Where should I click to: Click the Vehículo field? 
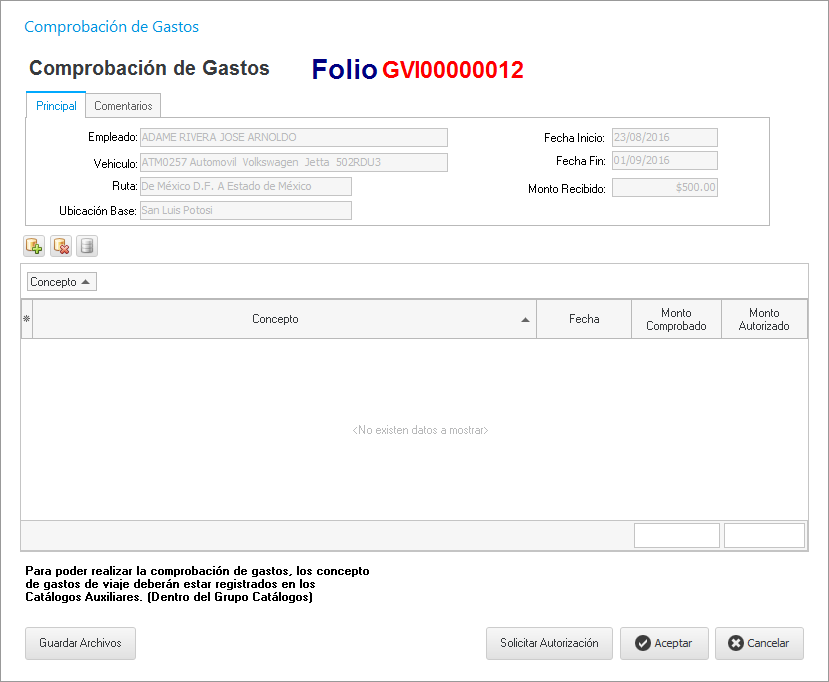tap(293, 162)
